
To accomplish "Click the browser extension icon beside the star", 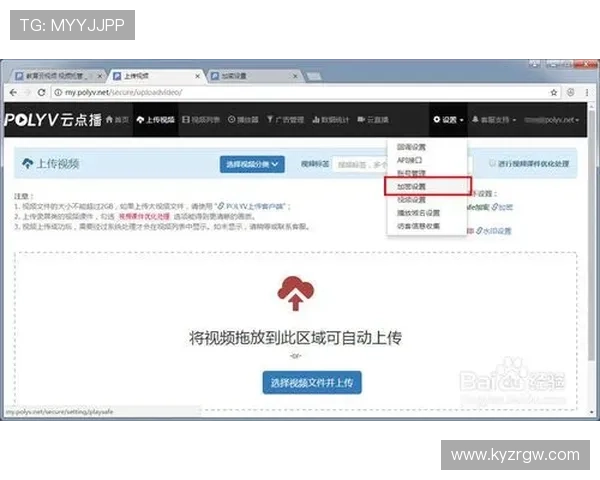I will tap(570, 92).
